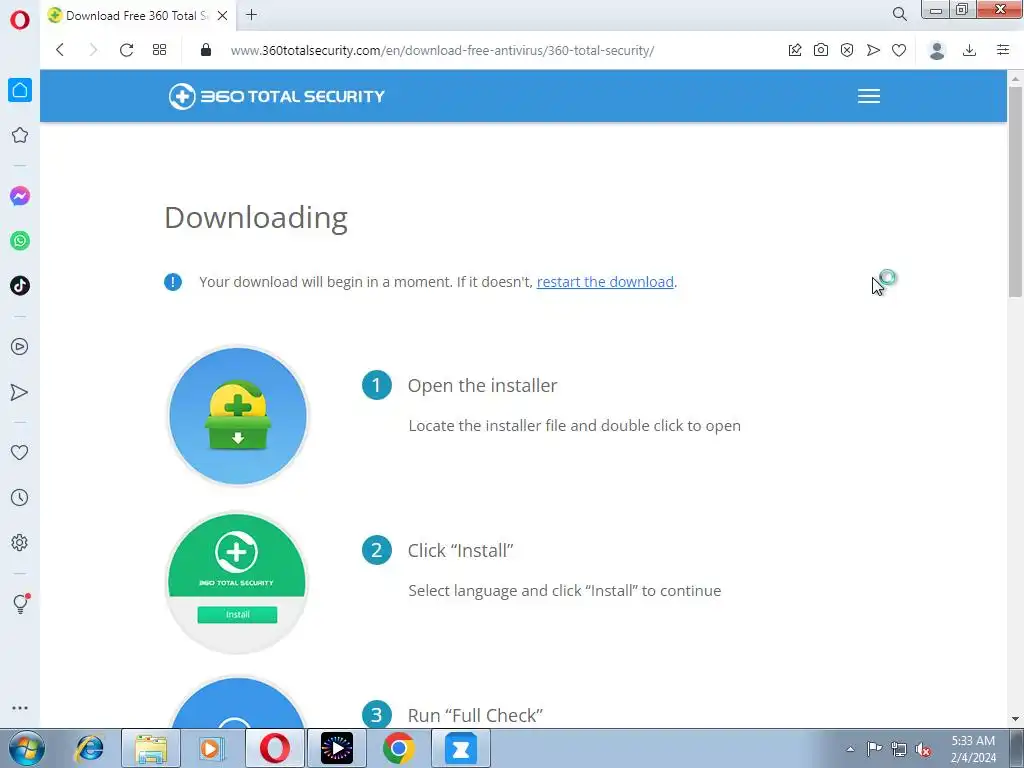This screenshot has height=768, width=1024.
Task: Take a snapshot with the camera icon
Action: pyautogui.click(x=821, y=50)
